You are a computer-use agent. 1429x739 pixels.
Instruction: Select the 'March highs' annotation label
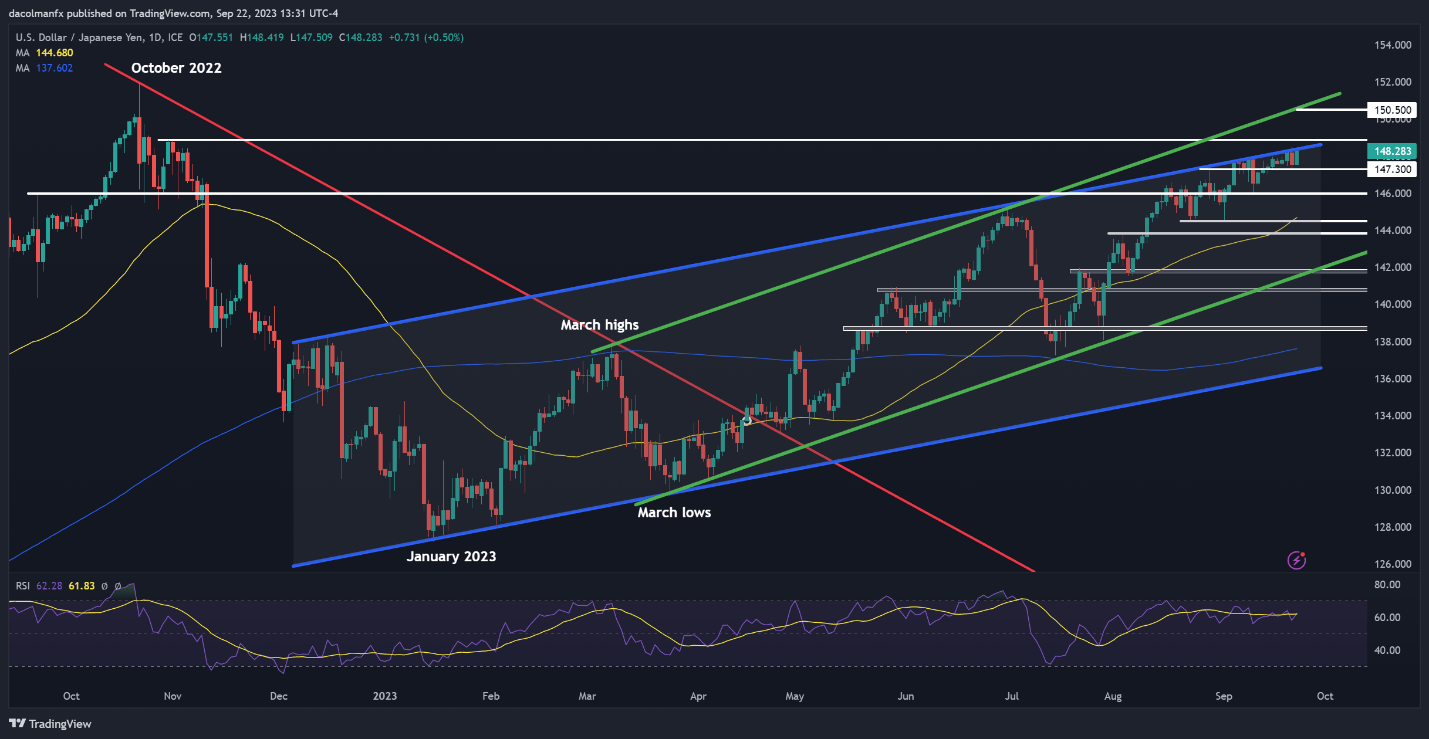pos(599,325)
